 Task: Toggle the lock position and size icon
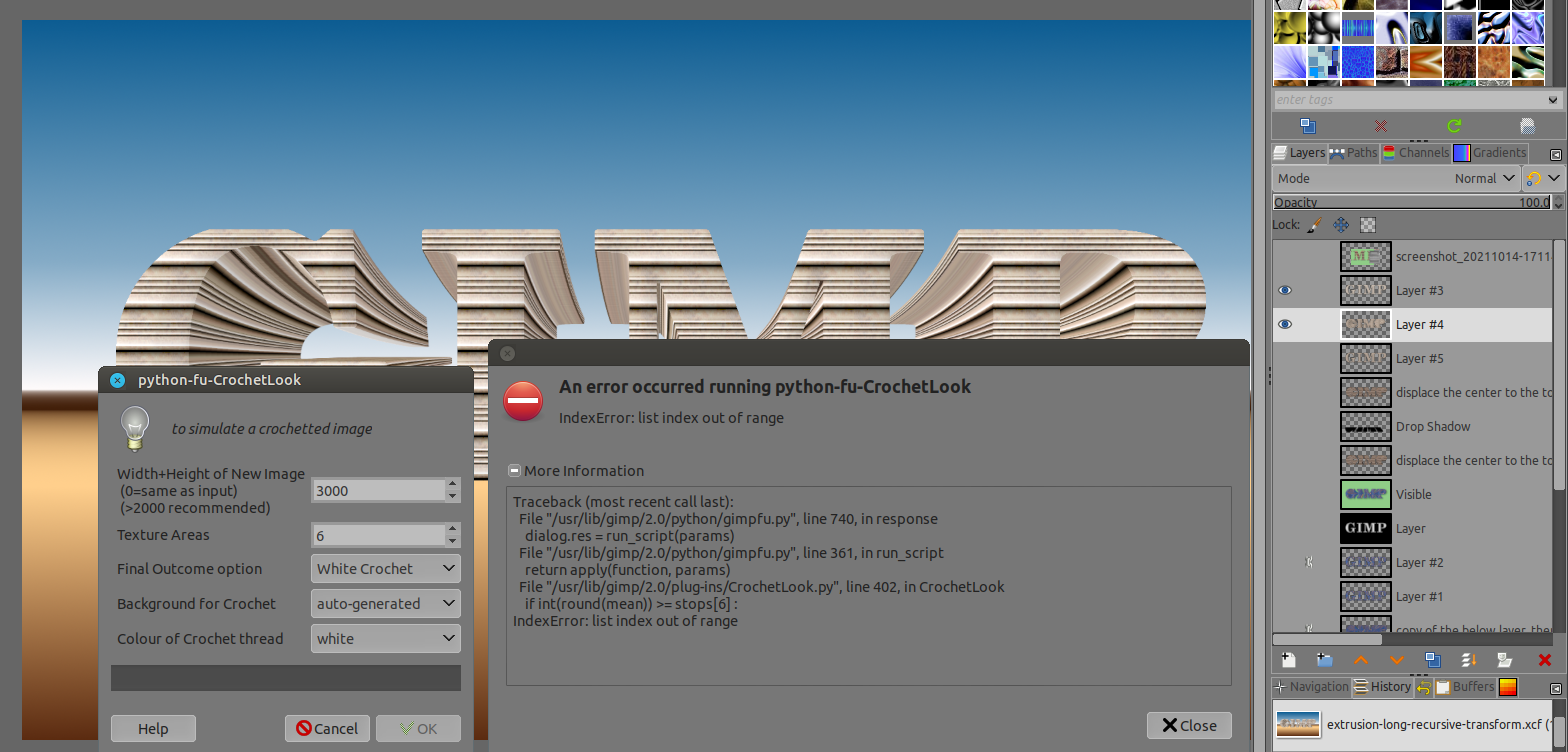point(1341,225)
